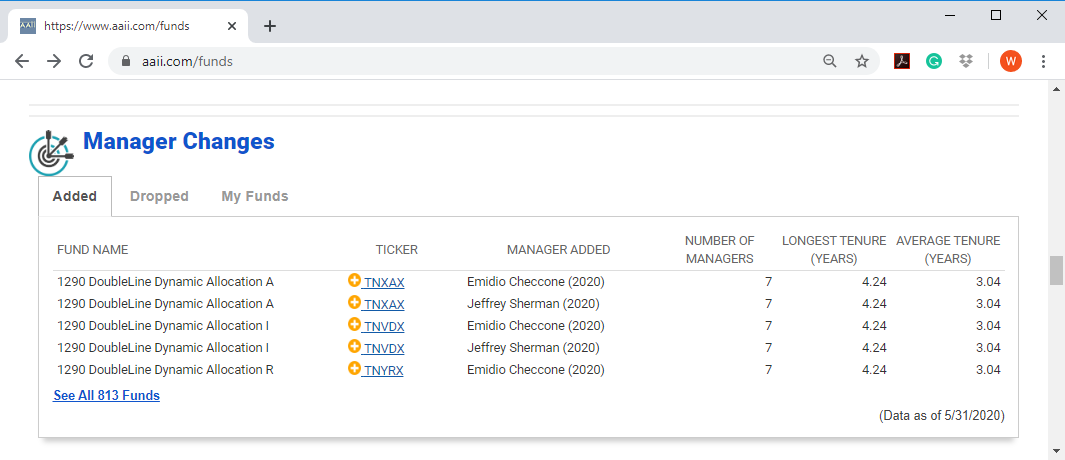The width and height of the screenshot is (1065, 460).
Task: Open See All 813 Funds link
Action: coord(107,395)
